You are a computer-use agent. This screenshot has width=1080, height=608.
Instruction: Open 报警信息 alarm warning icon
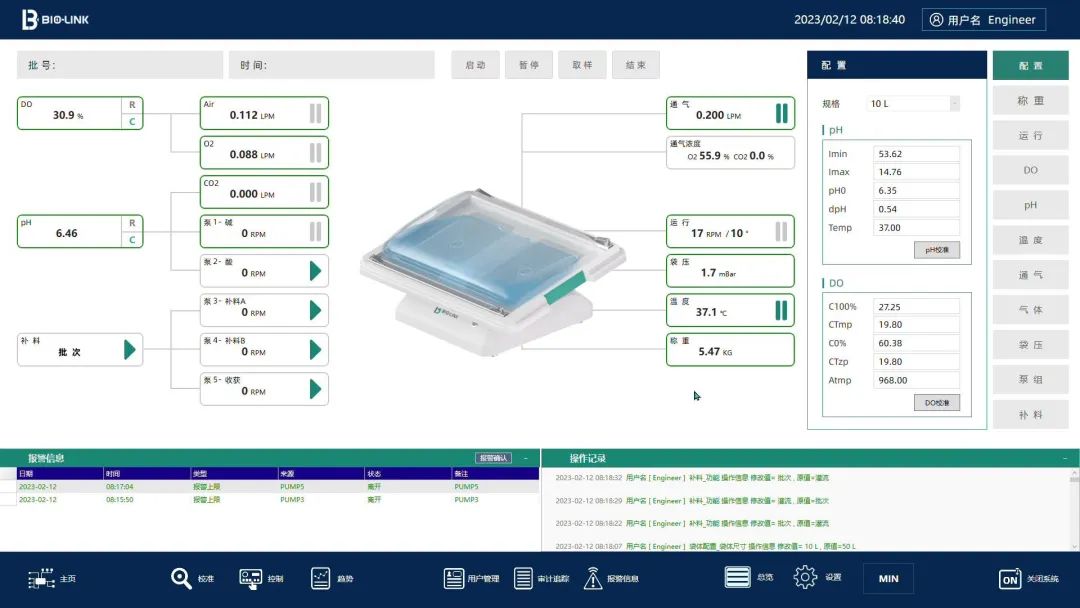593,578
